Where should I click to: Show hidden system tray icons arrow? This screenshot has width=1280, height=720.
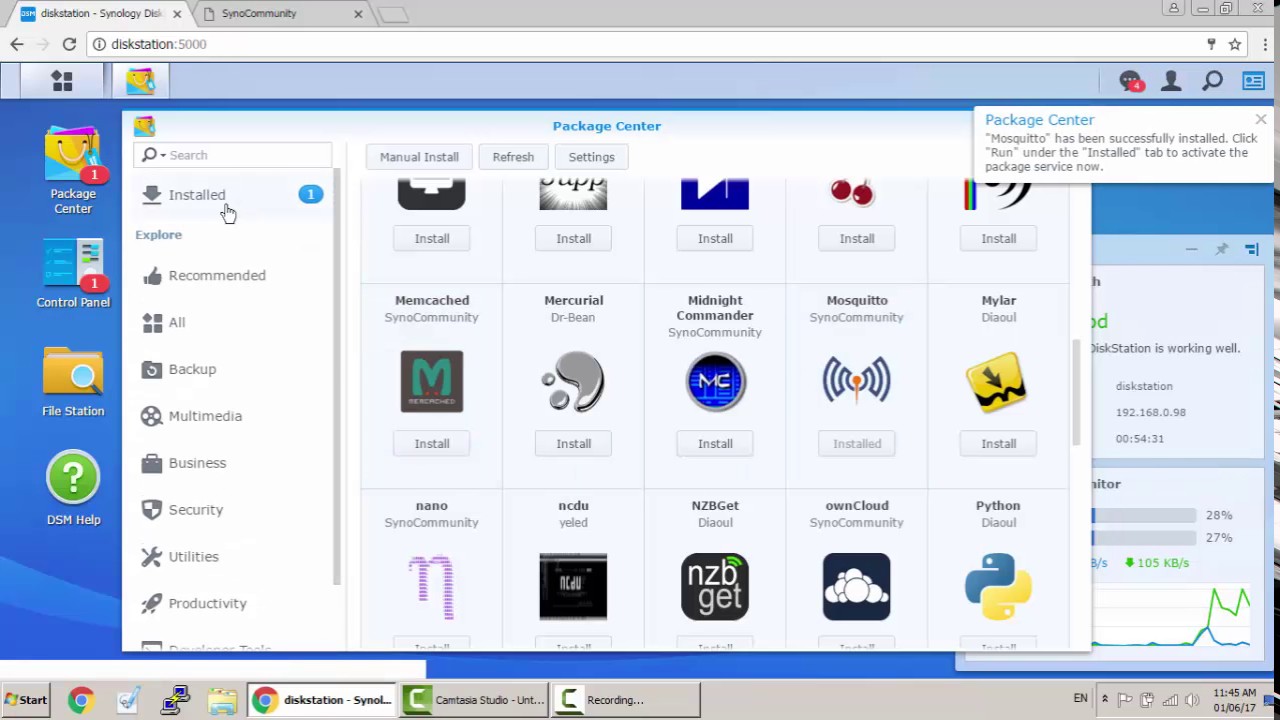coord(1104,700)
